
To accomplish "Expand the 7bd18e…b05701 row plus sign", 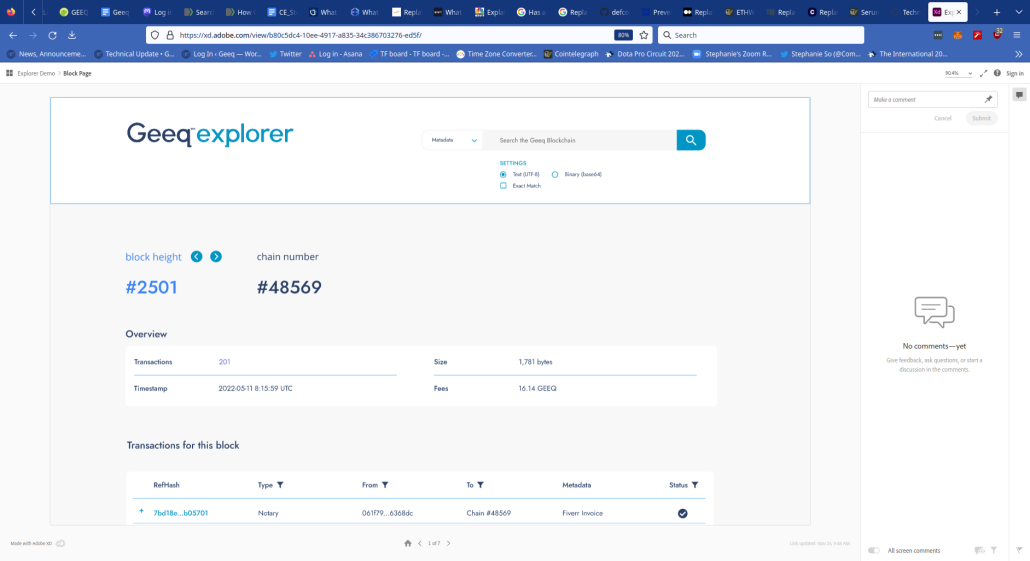I will click(x=141, y=511).
